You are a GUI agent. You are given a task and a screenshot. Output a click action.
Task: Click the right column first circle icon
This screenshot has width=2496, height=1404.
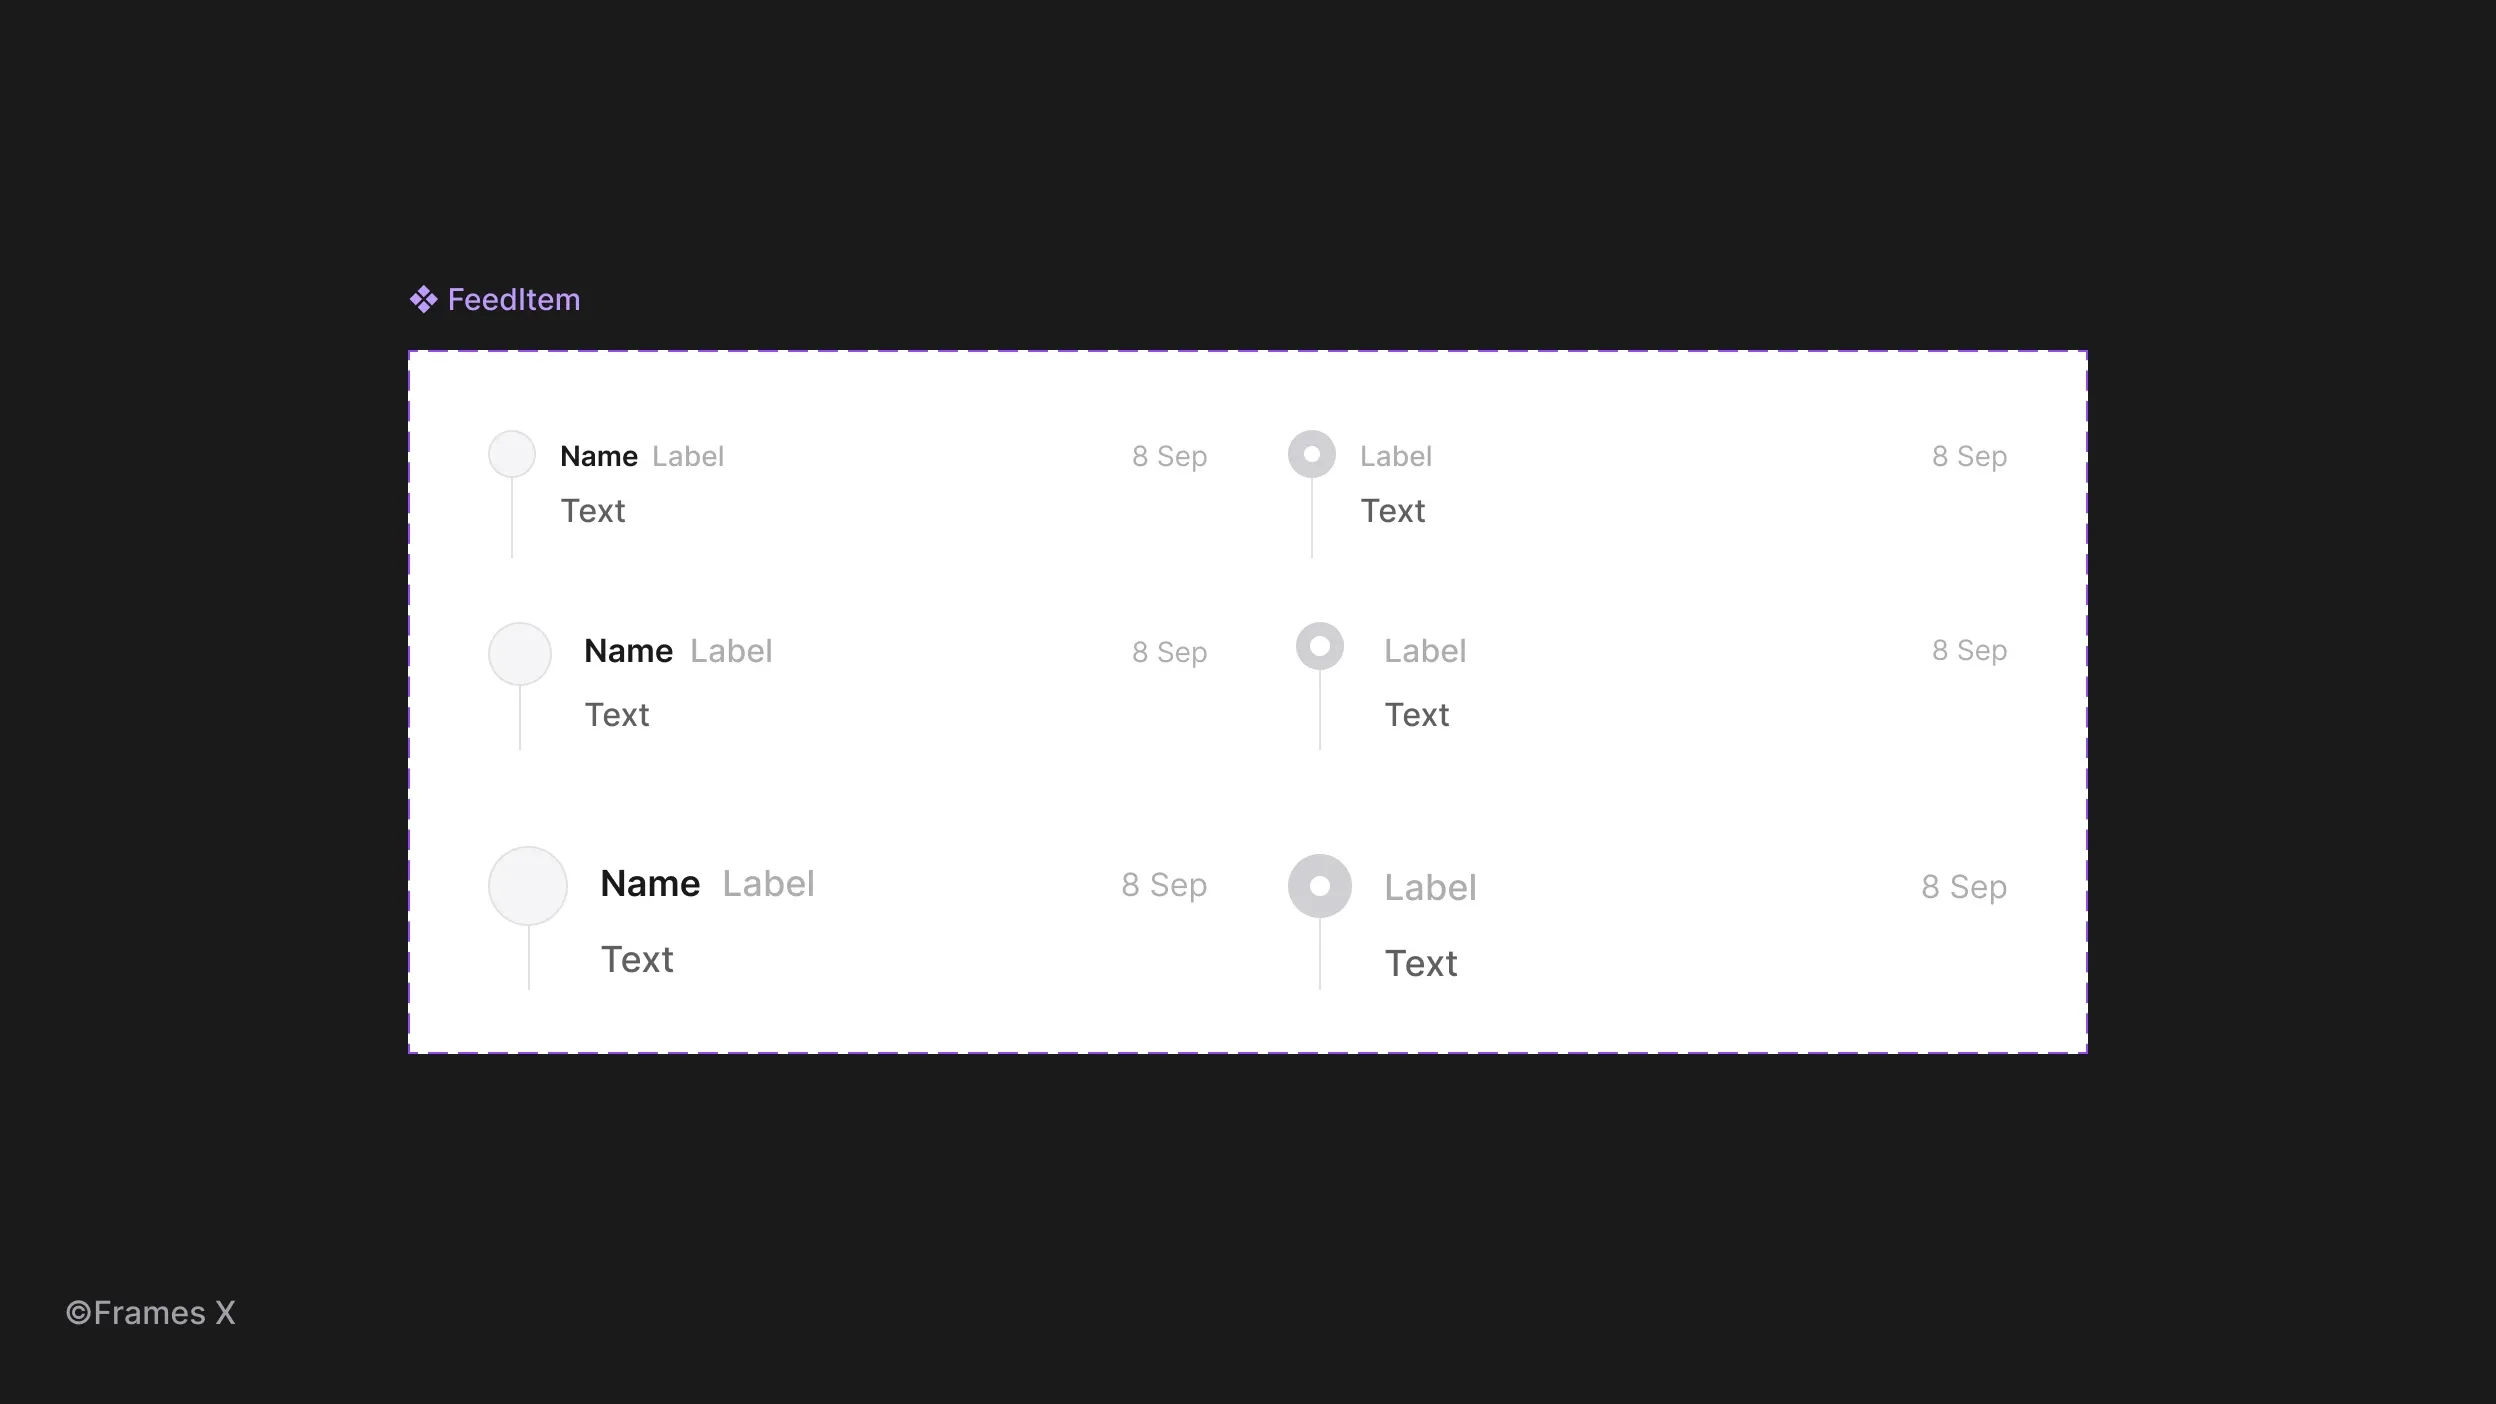coord(1310,454)
